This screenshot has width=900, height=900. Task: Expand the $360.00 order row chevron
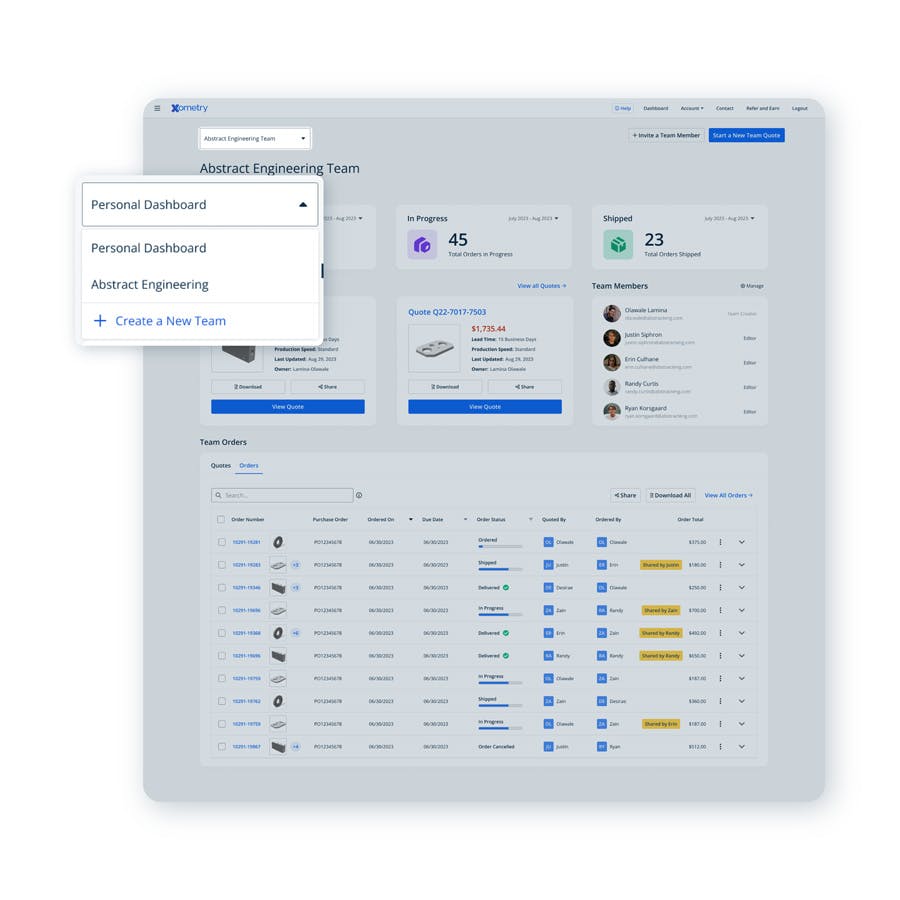[742, 701]
